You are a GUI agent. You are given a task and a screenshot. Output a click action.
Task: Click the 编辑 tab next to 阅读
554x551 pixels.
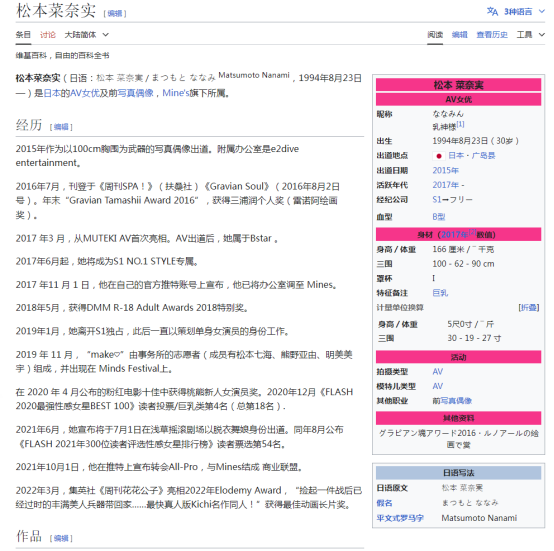[x=459, y=35]
